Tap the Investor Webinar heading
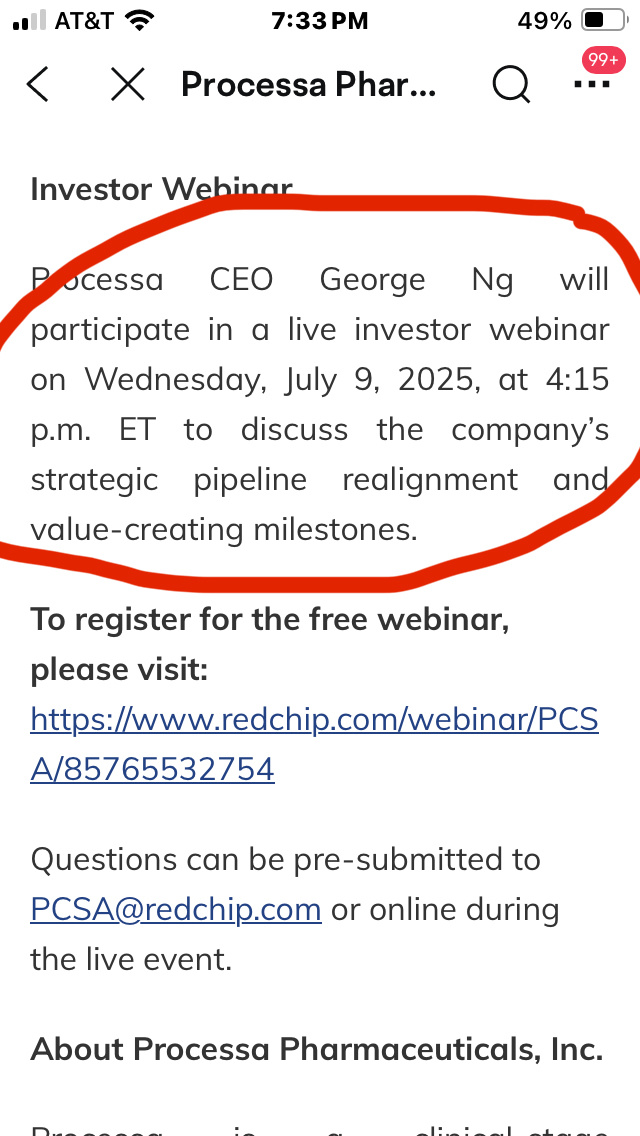Image resolution: width=640 pixels, height=1136 pixels. tap(162, 189)
